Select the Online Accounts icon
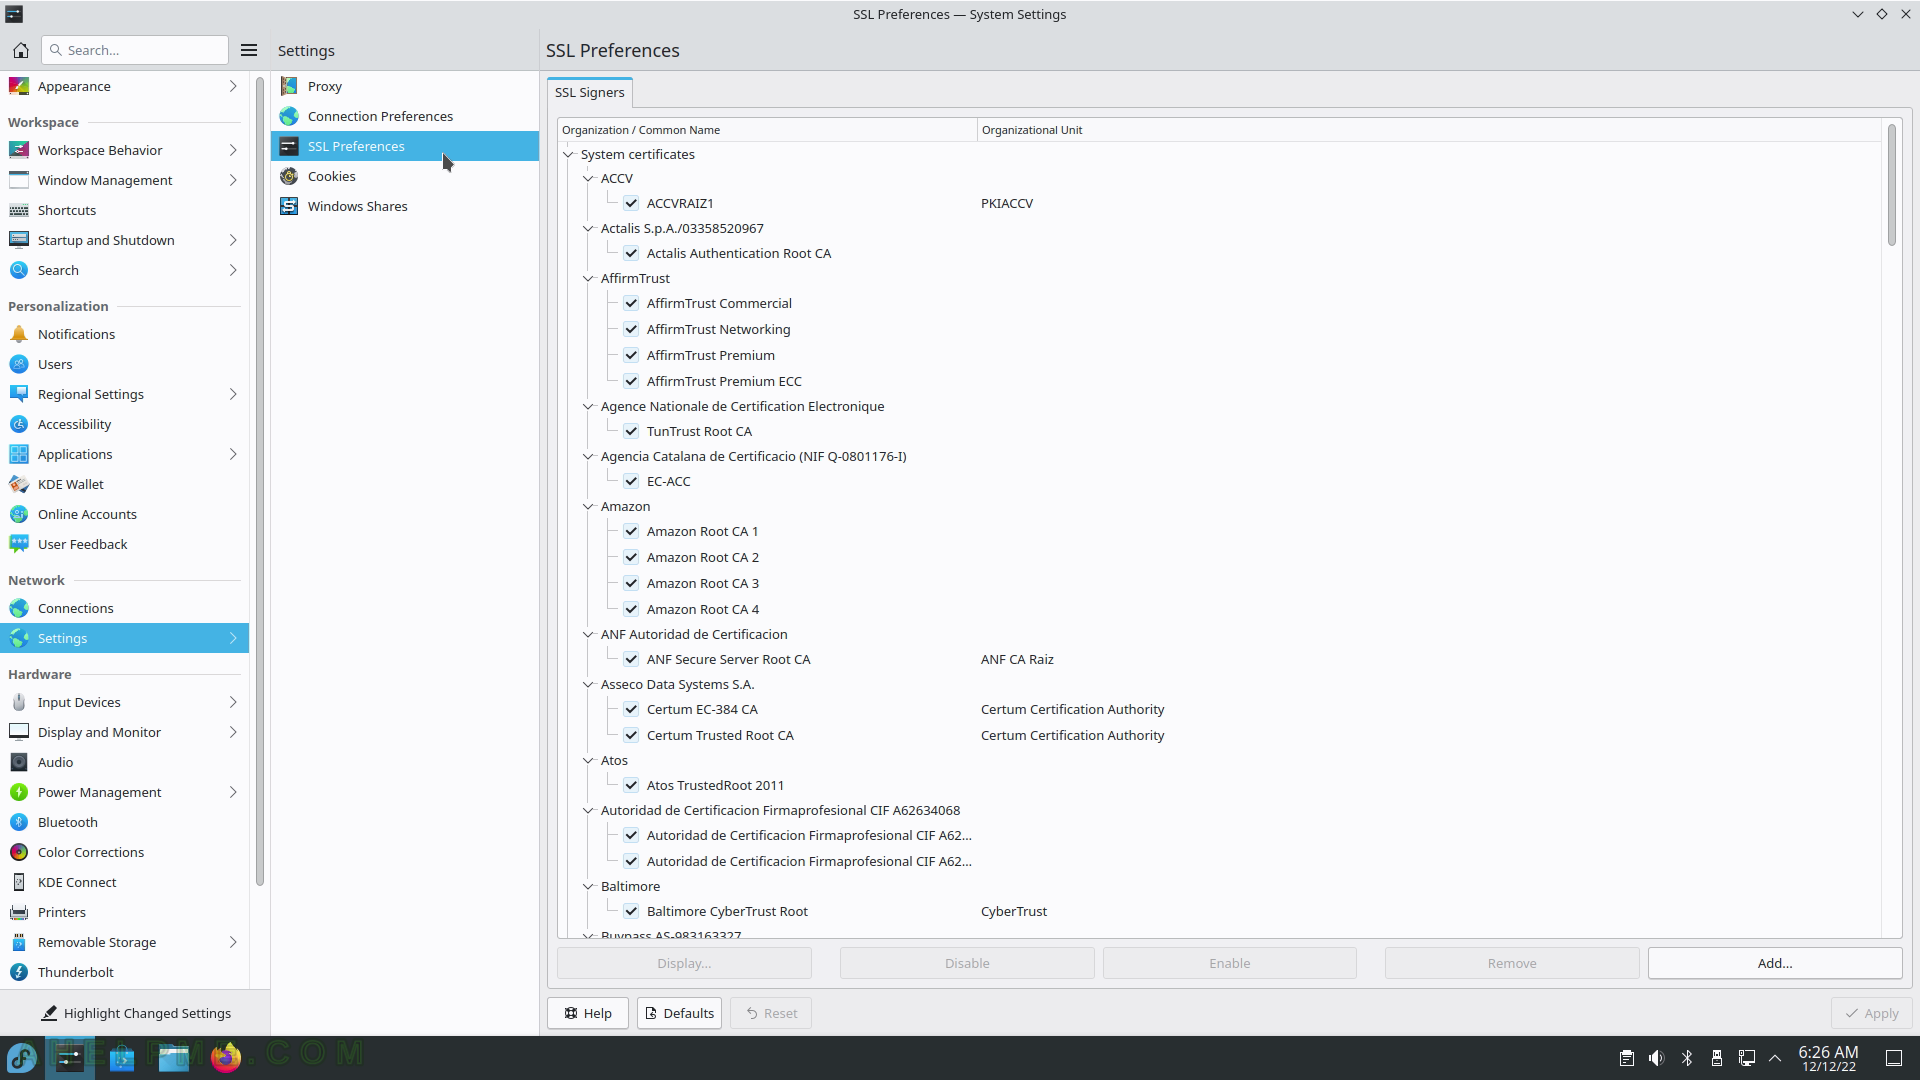Viewport: 1920px width, 1080px height. pyautogui.click(x=19, y=514)
